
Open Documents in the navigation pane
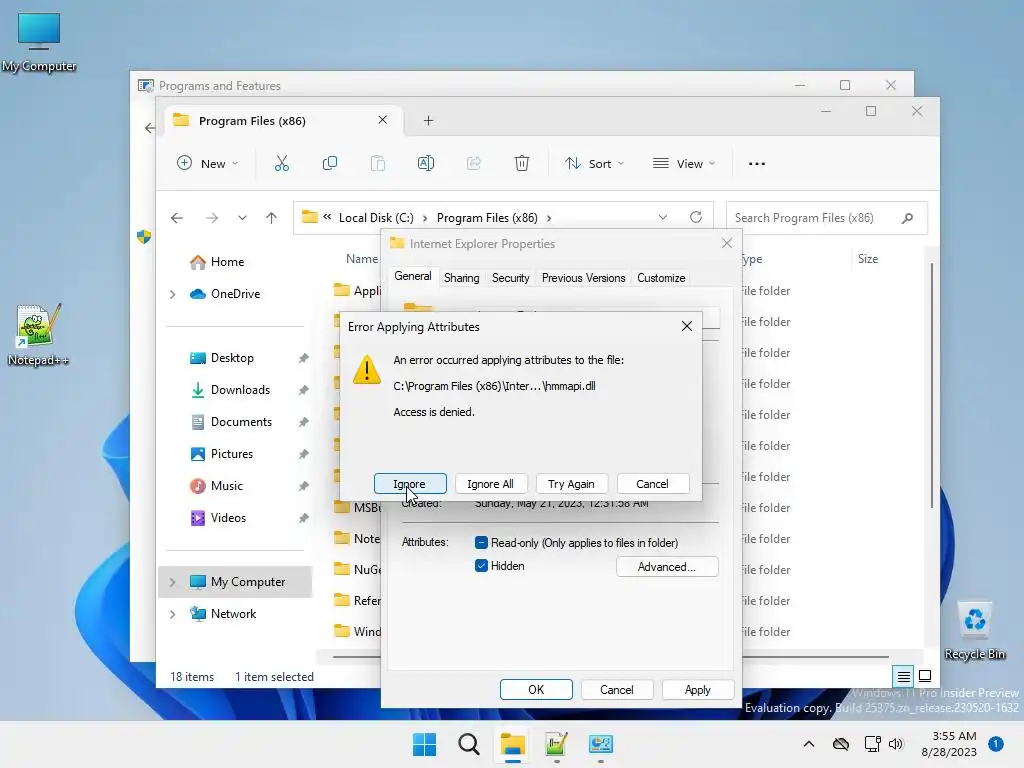tap(241, 422)
